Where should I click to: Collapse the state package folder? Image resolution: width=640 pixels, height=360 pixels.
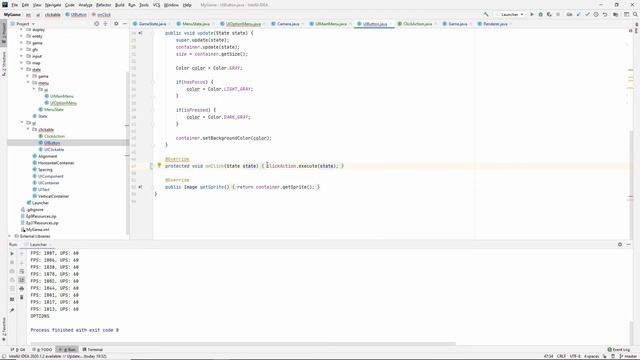coord(22,69)
